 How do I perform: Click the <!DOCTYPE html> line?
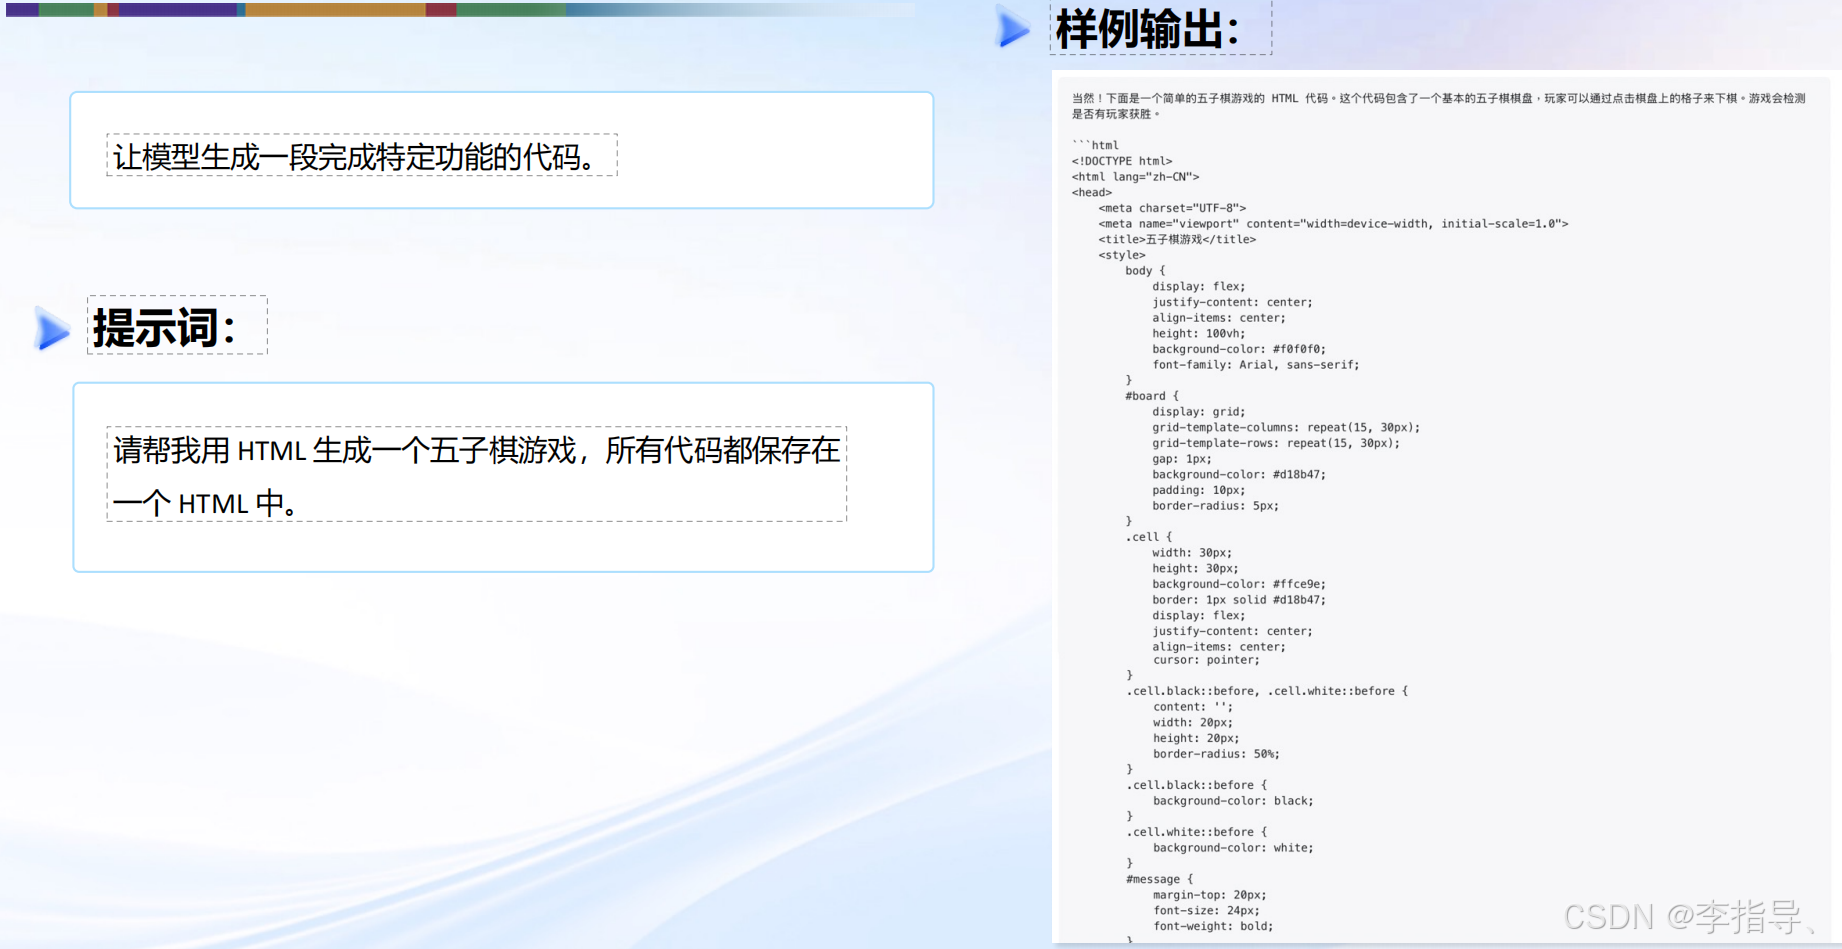1122,161
